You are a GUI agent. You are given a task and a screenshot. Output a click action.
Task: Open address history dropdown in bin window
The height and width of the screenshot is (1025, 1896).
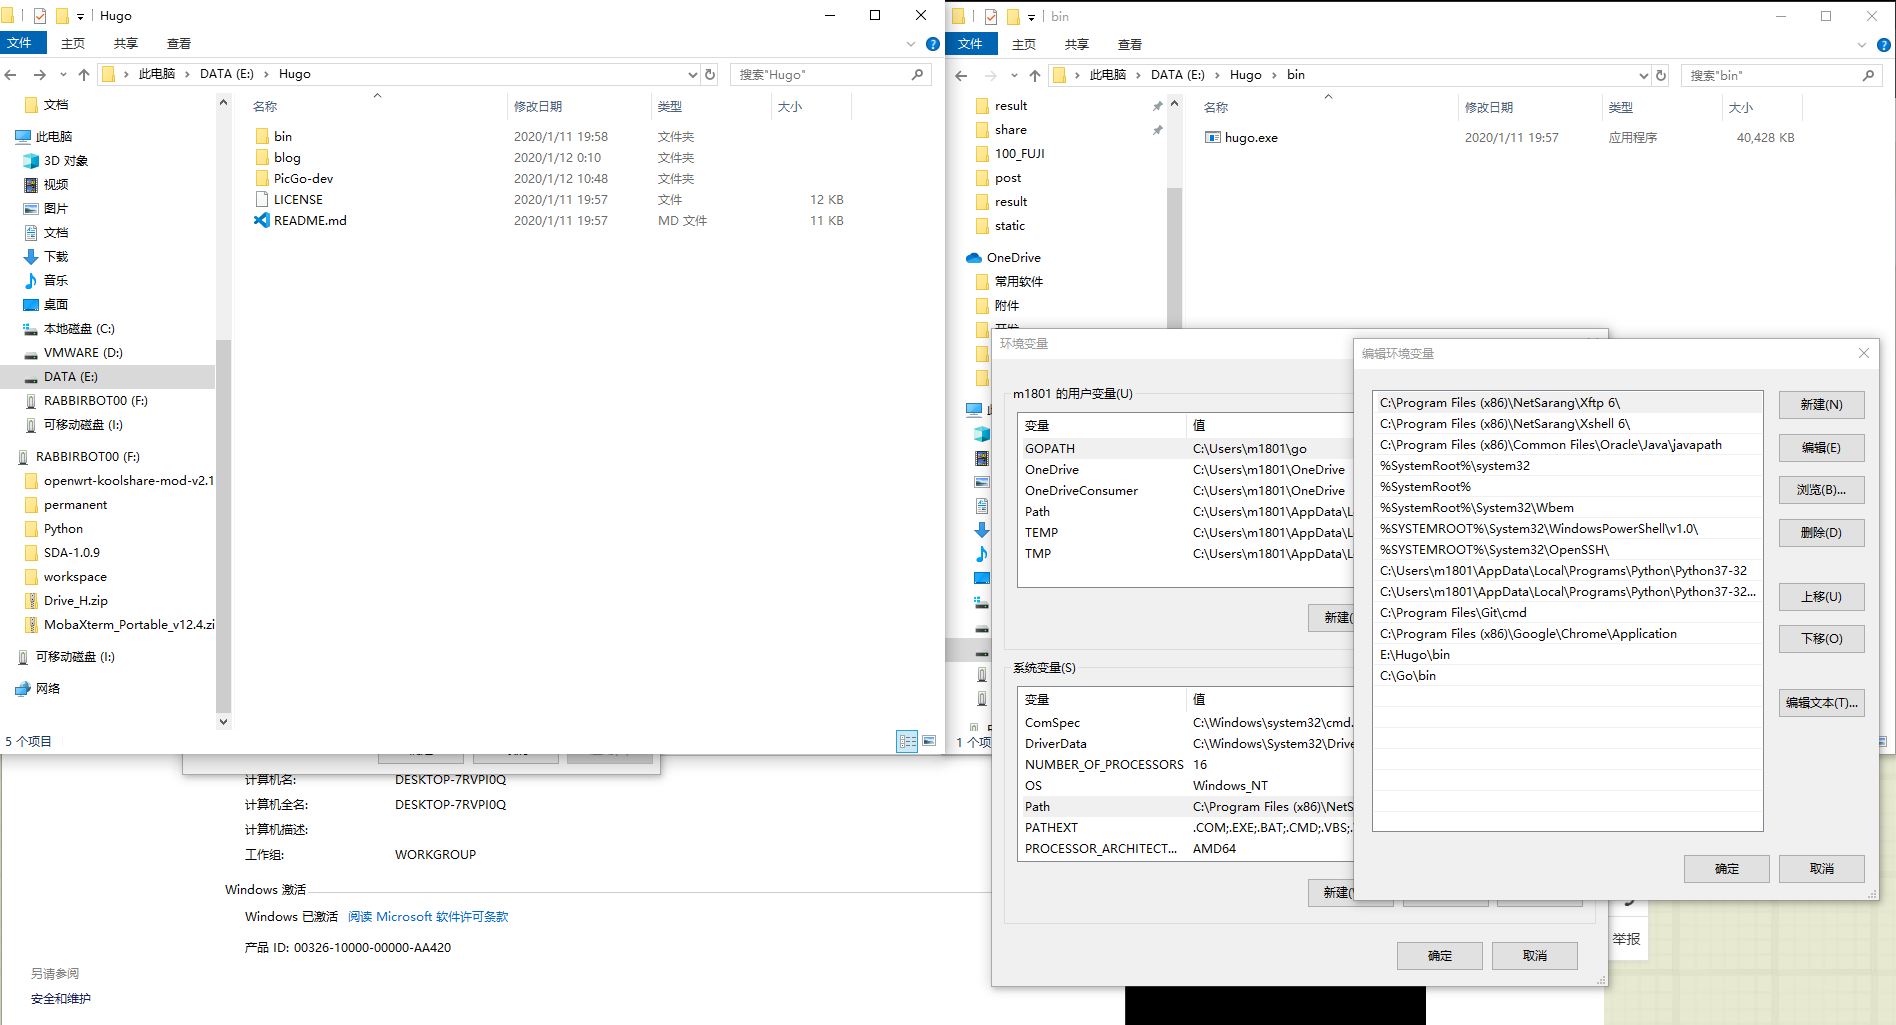(x=1643, y=75)
